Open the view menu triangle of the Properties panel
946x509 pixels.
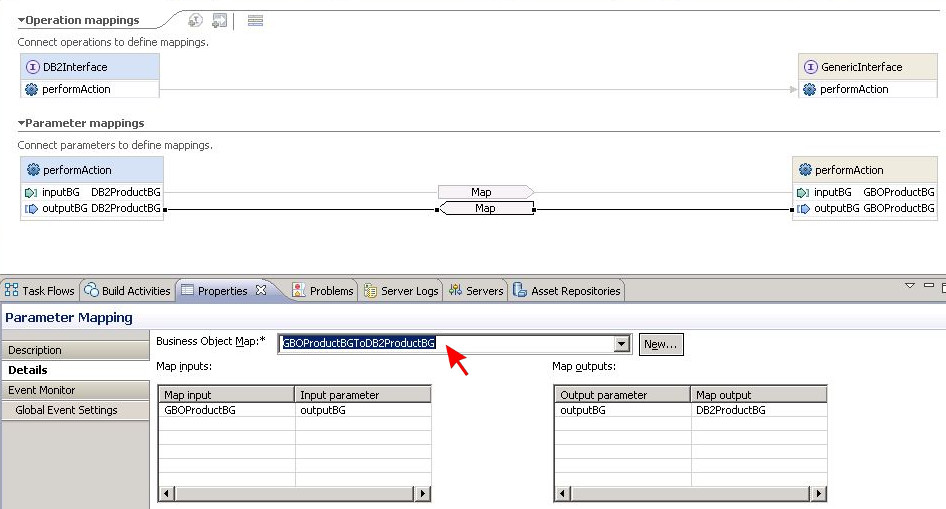click(909, 286)
